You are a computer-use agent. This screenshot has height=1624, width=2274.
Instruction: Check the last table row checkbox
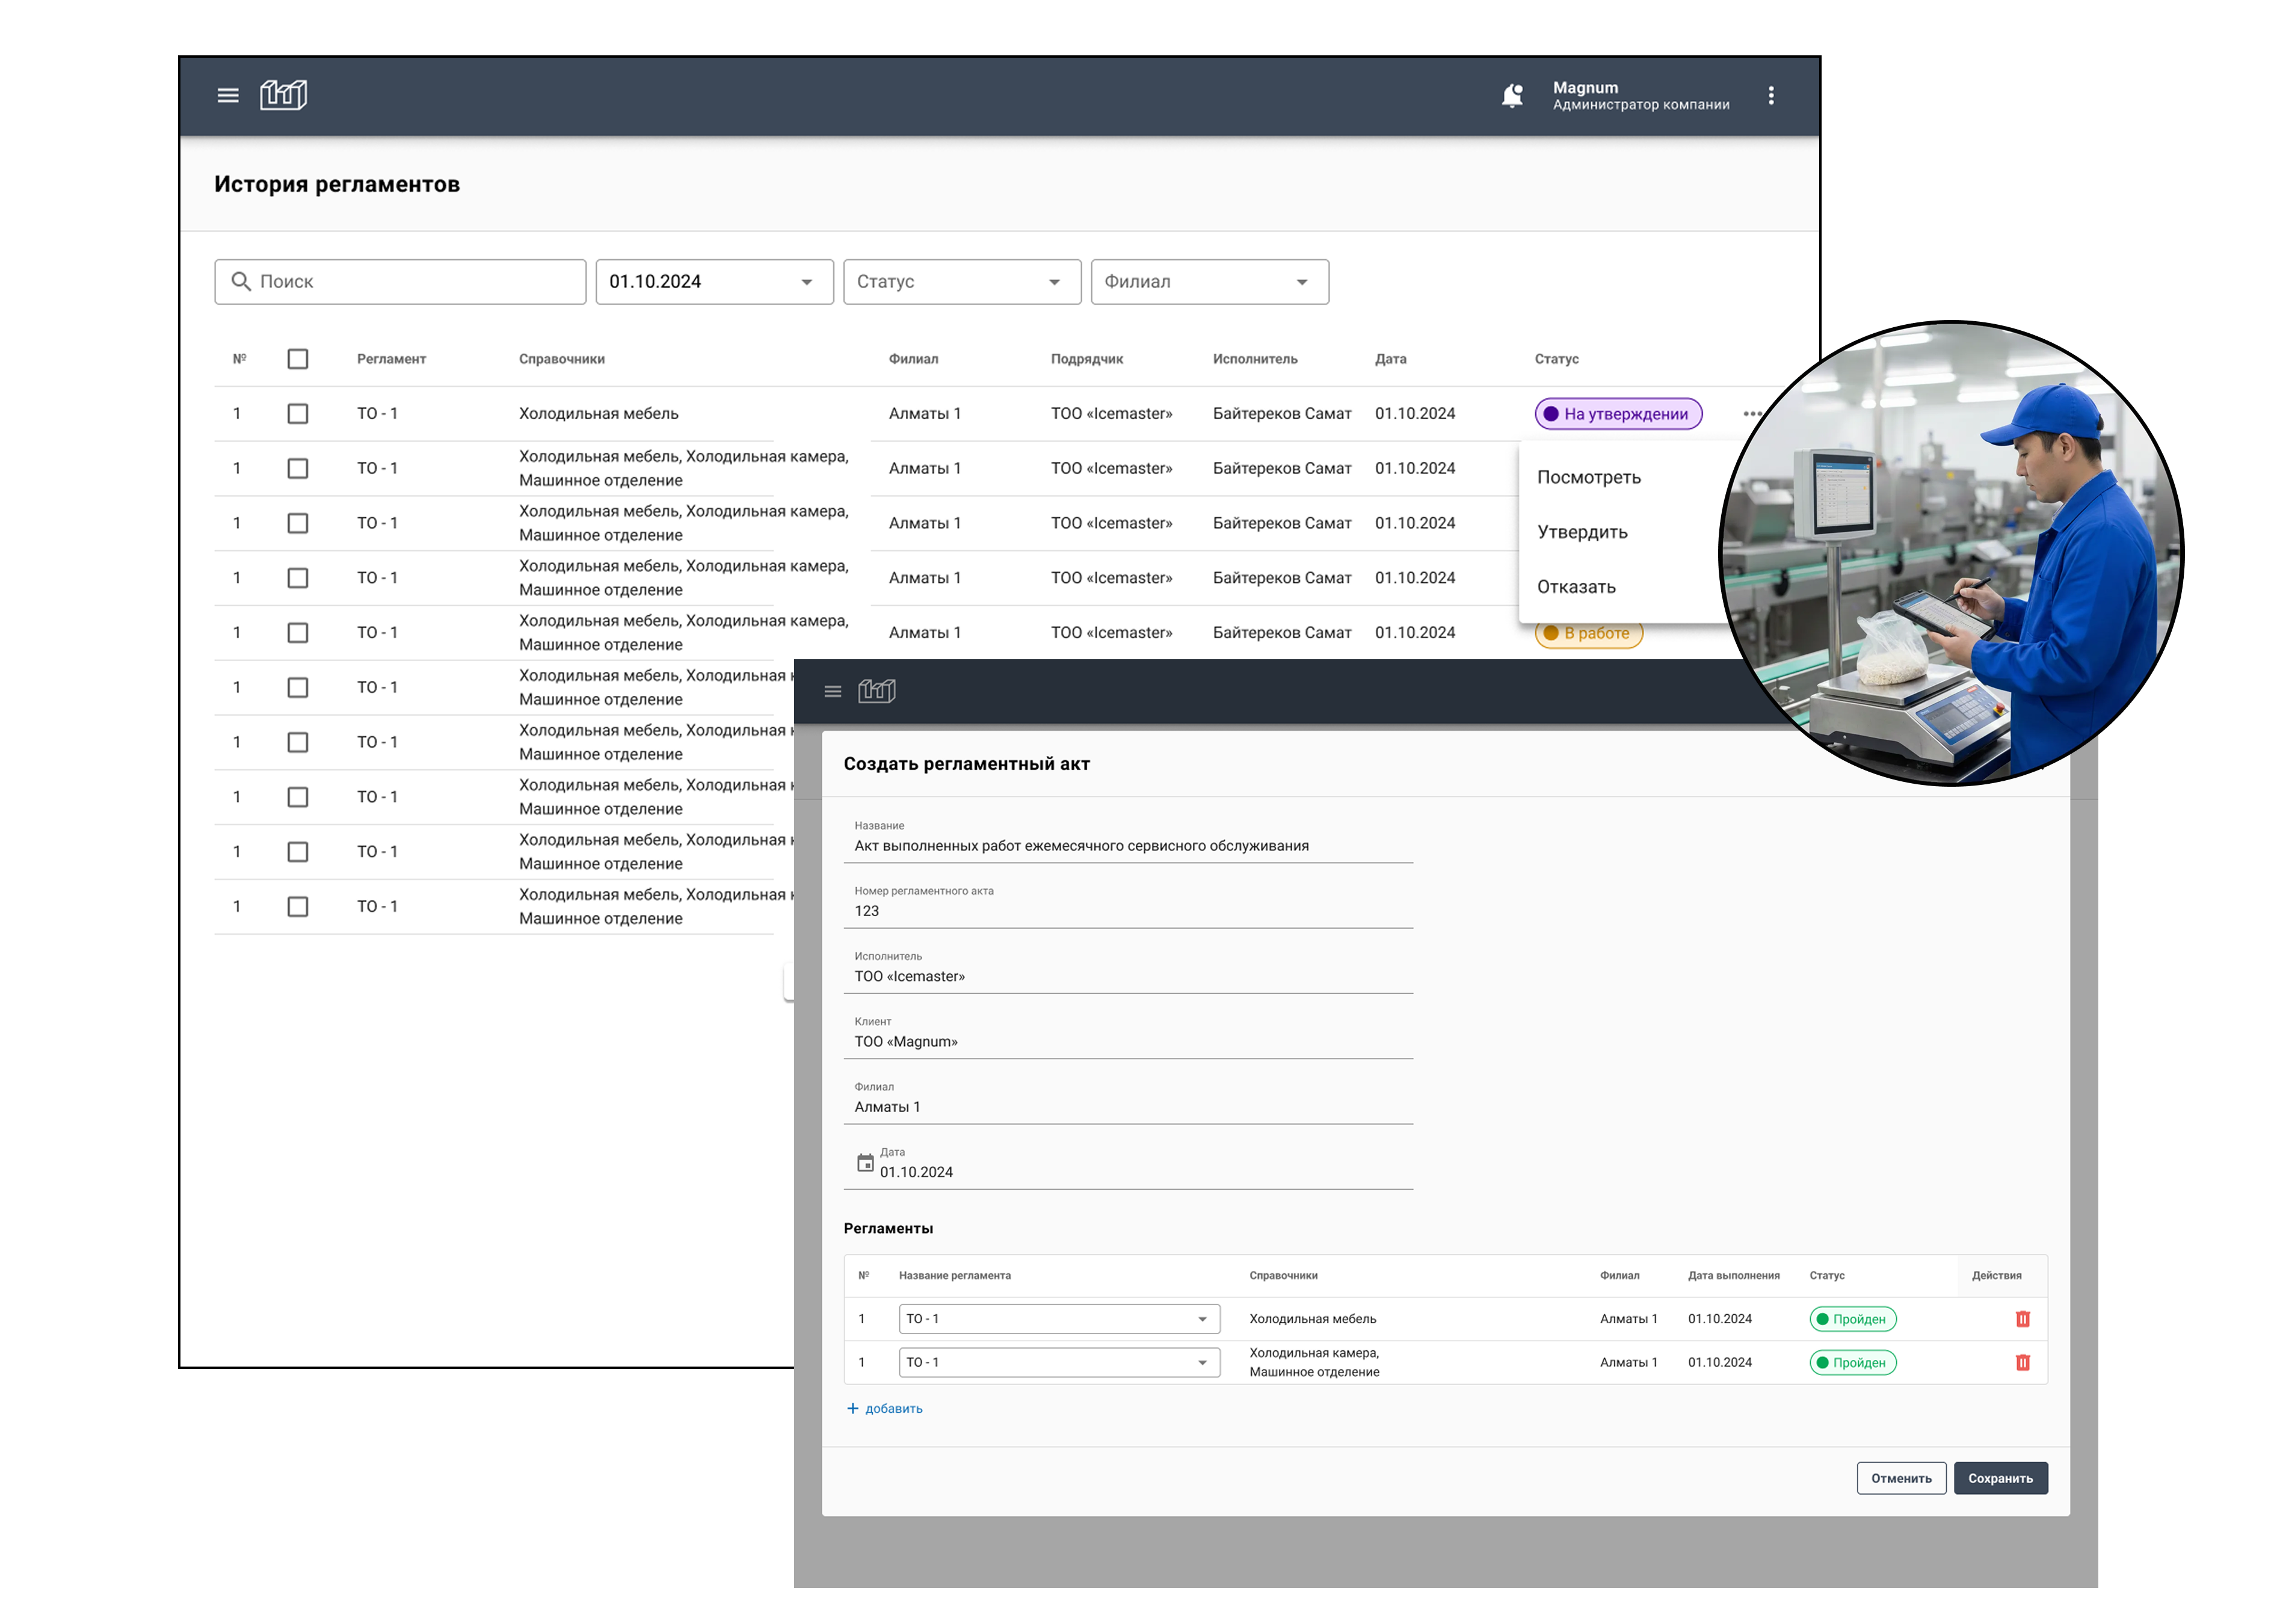pos(298,907)
